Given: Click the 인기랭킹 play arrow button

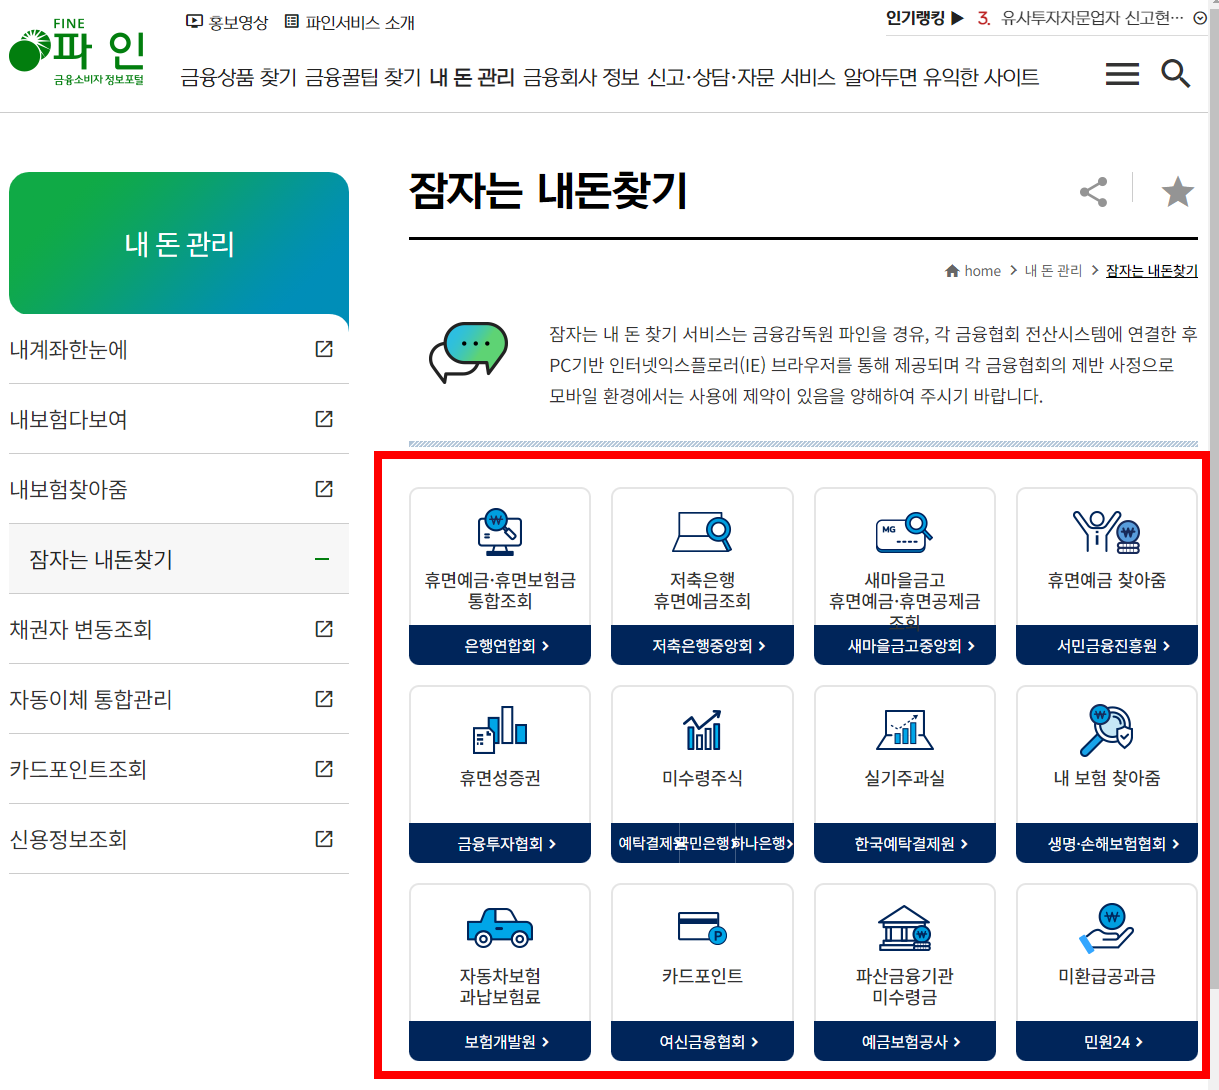Looking at the screenshot, I should (957, 18).
